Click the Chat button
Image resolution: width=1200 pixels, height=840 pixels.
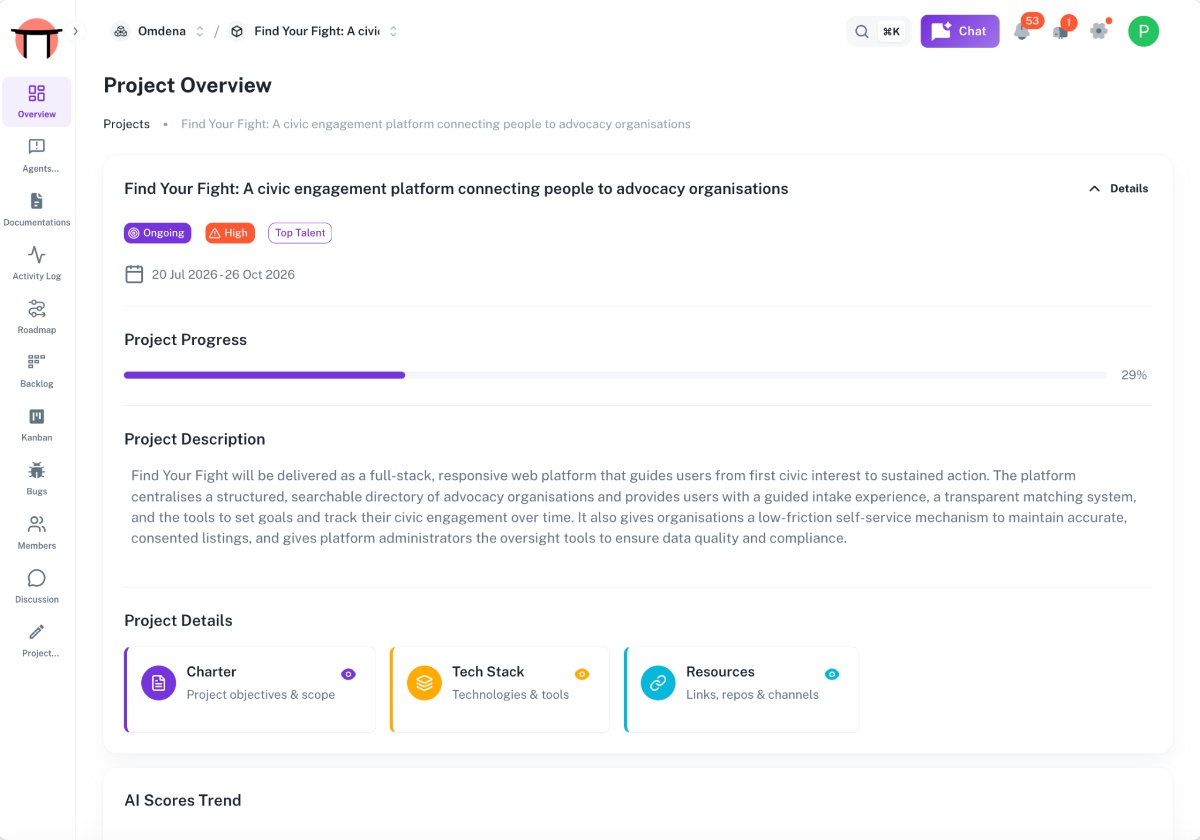[960, 31]
